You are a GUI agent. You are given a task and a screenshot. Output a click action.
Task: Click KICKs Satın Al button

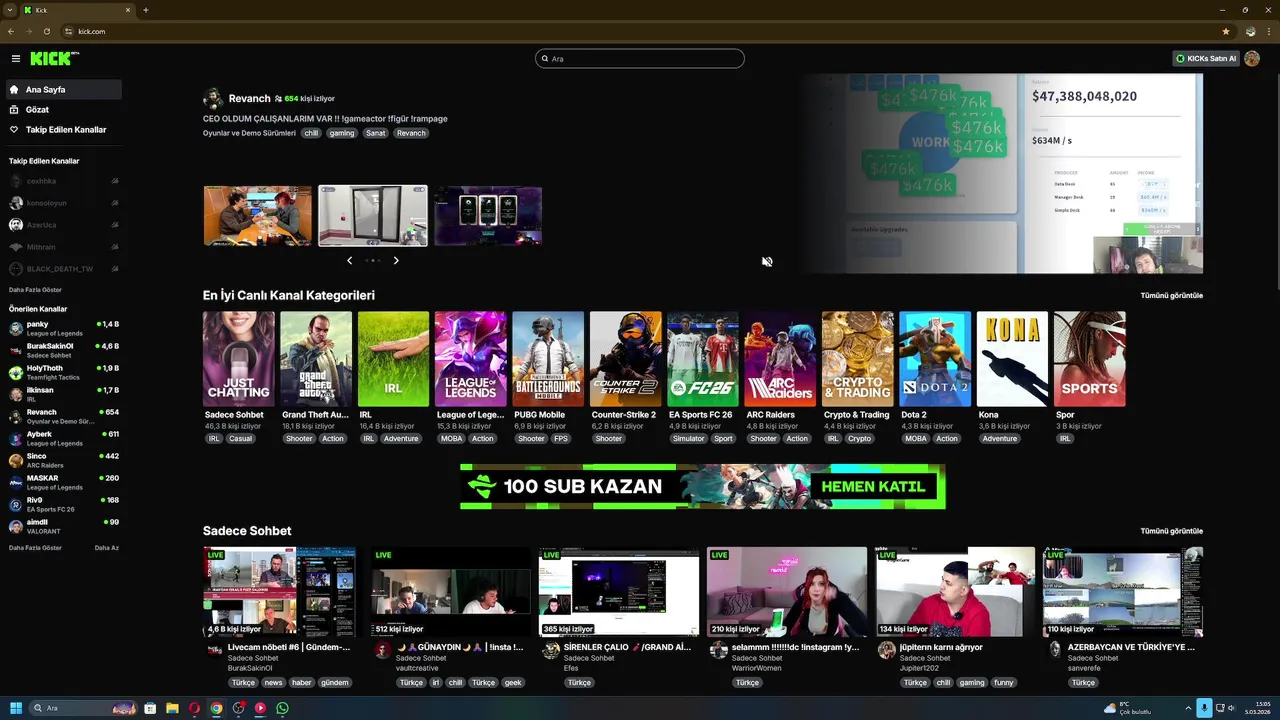click(x=1206, y=59)
